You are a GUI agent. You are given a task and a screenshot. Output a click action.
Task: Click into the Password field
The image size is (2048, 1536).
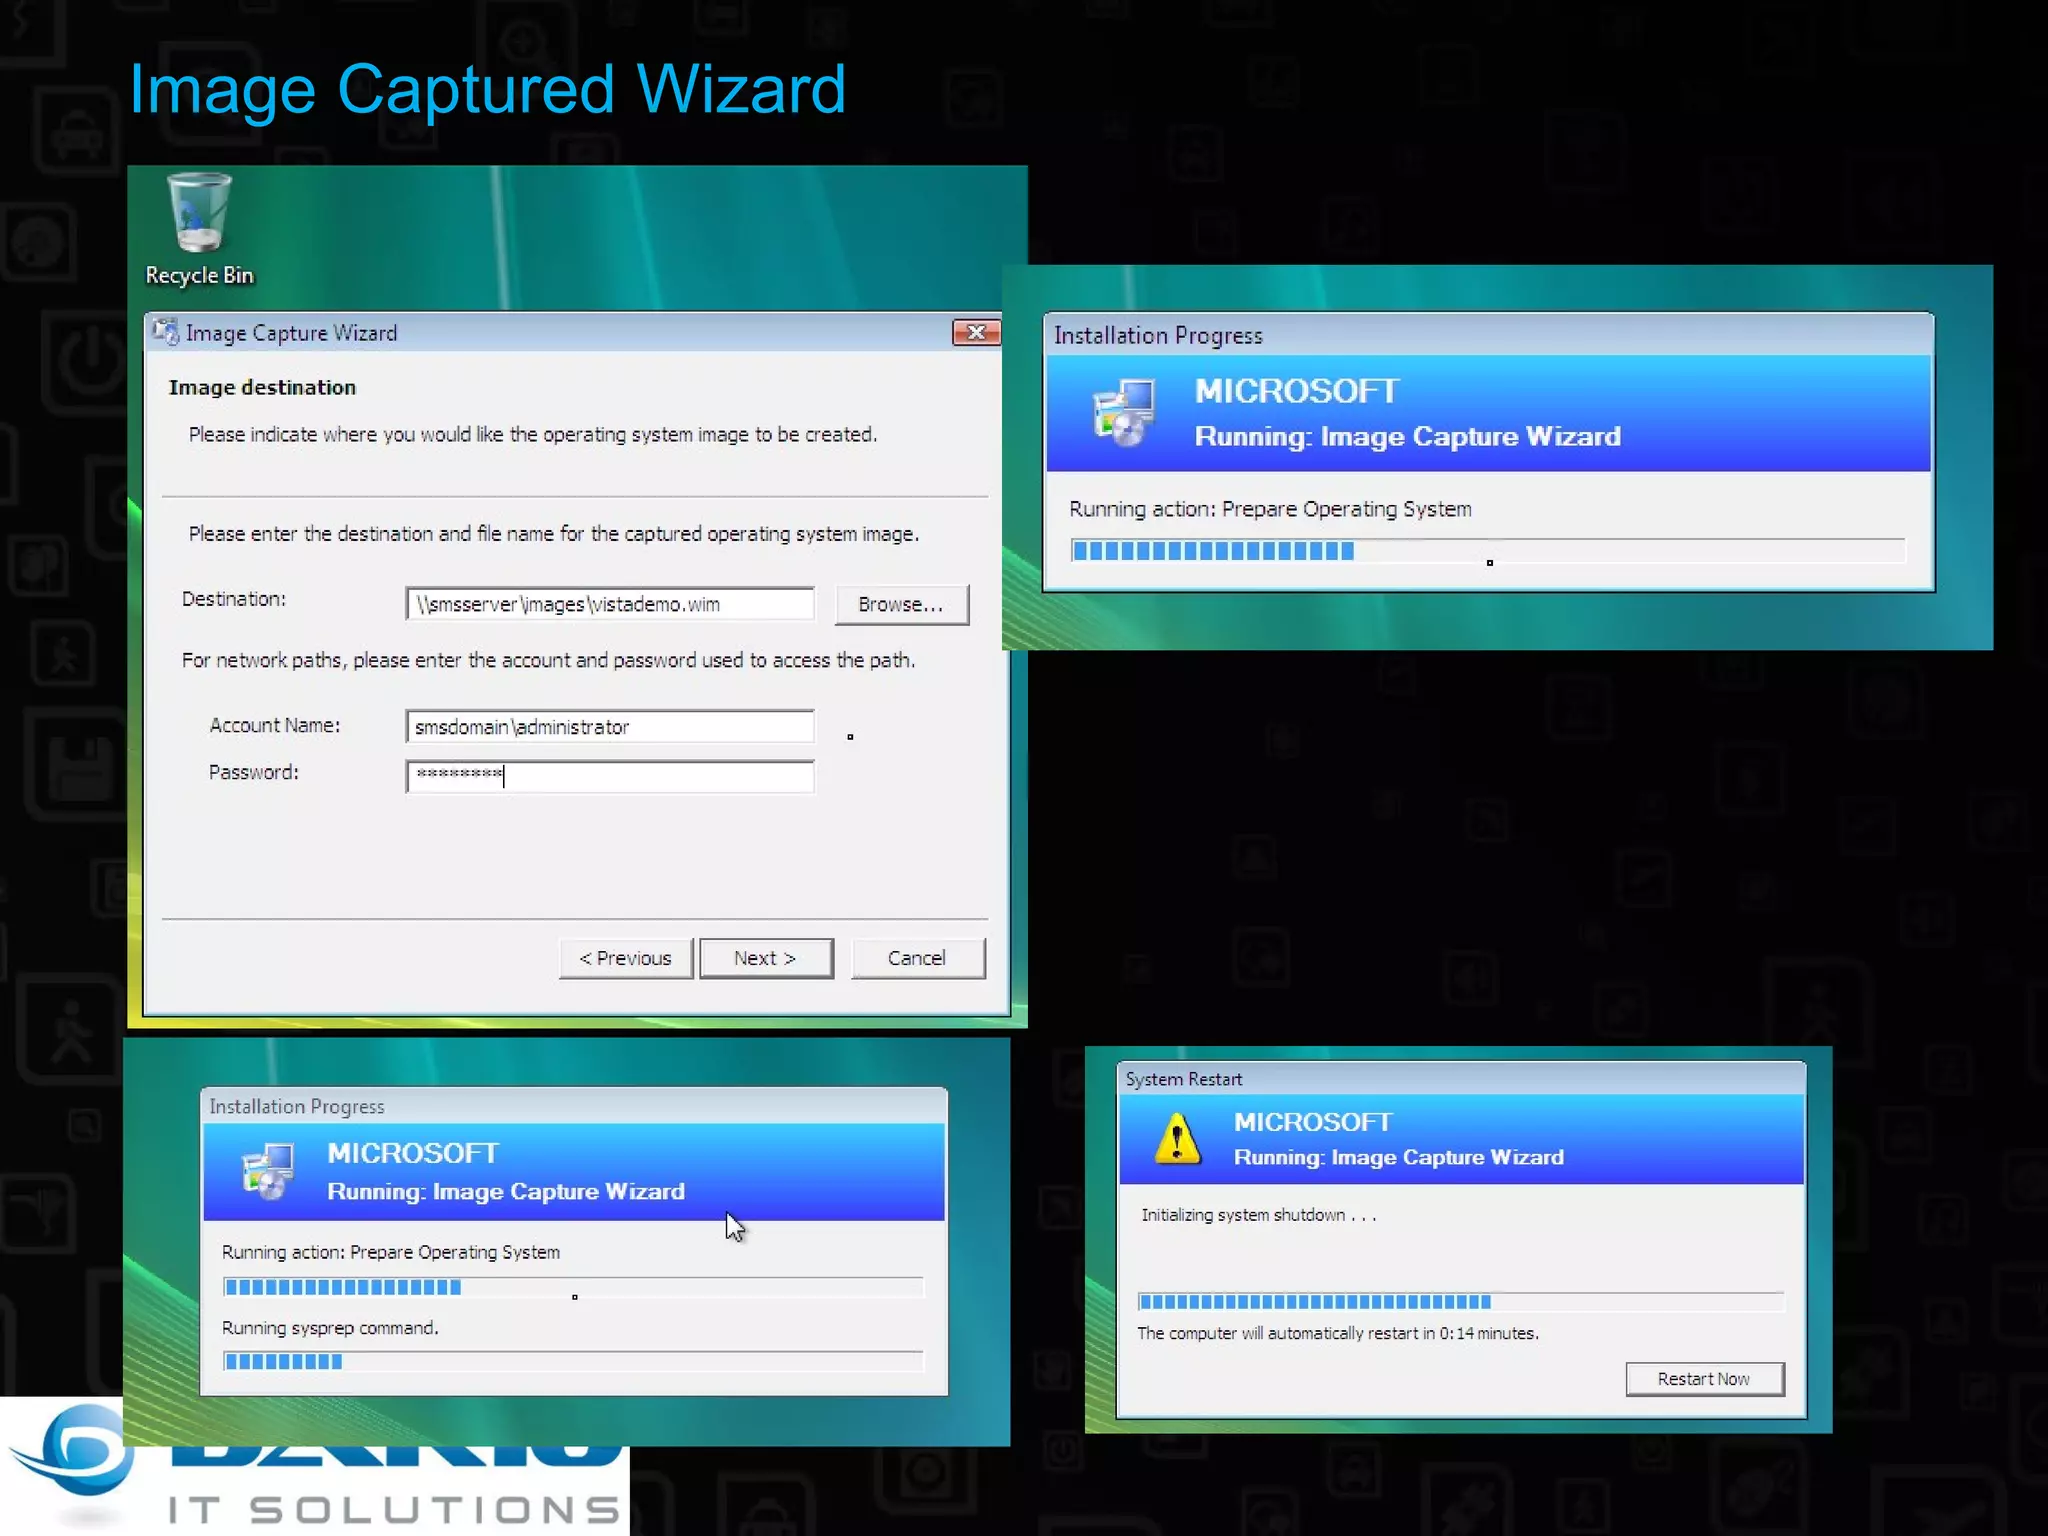tap(610, 776)
